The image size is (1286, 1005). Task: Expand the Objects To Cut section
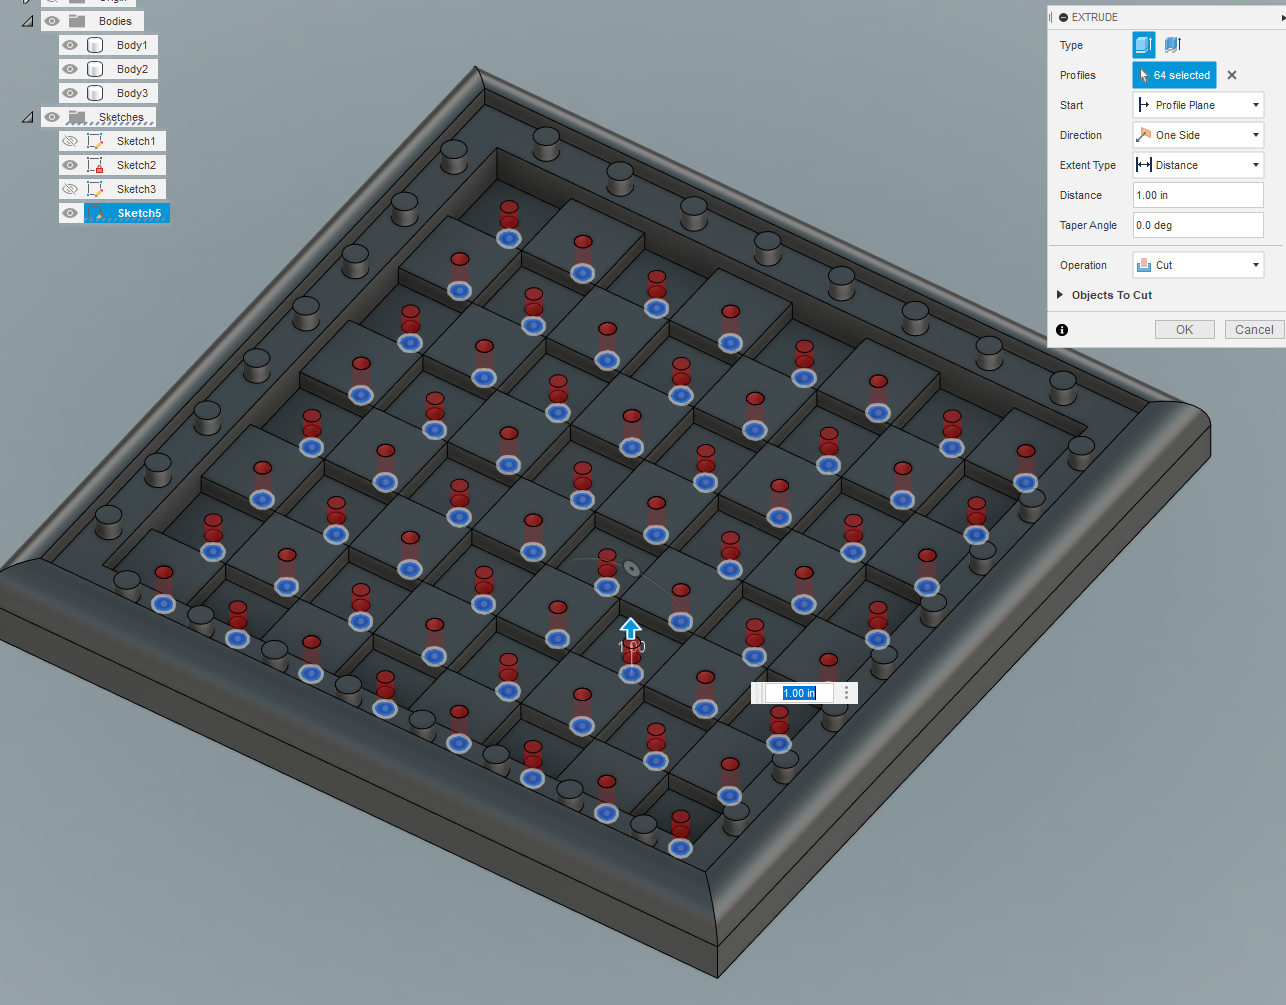[1060, 295]
